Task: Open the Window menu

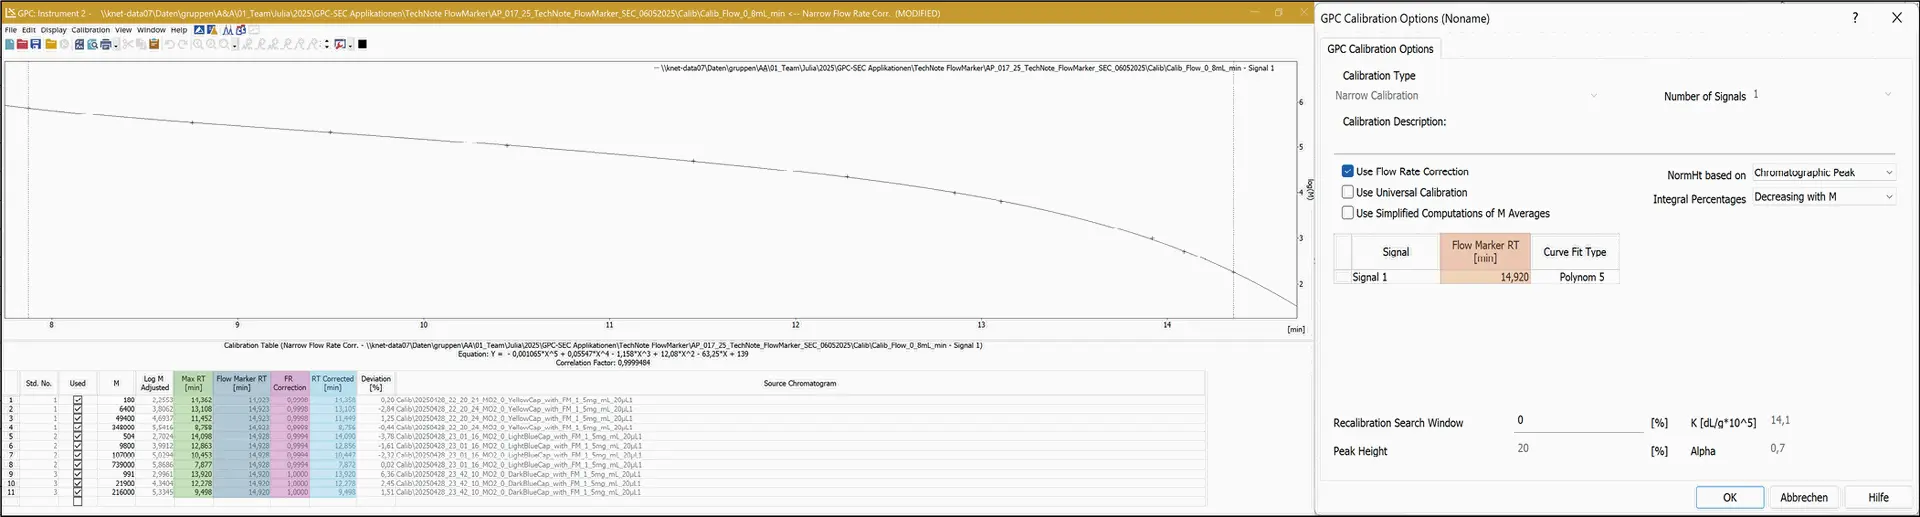Action: click(151, 30)
